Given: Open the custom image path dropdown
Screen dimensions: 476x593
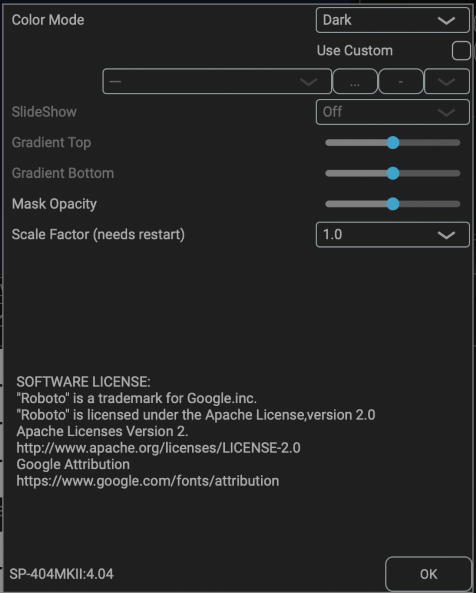Looking at the screenshot, I should click(217, 81).
